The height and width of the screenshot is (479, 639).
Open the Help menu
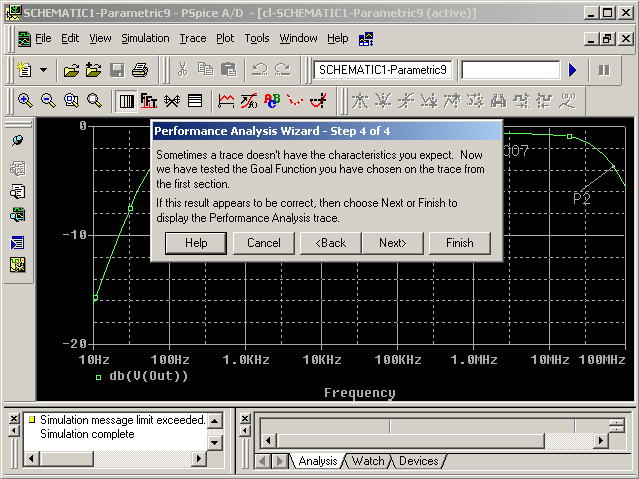[x=337, y=38]
